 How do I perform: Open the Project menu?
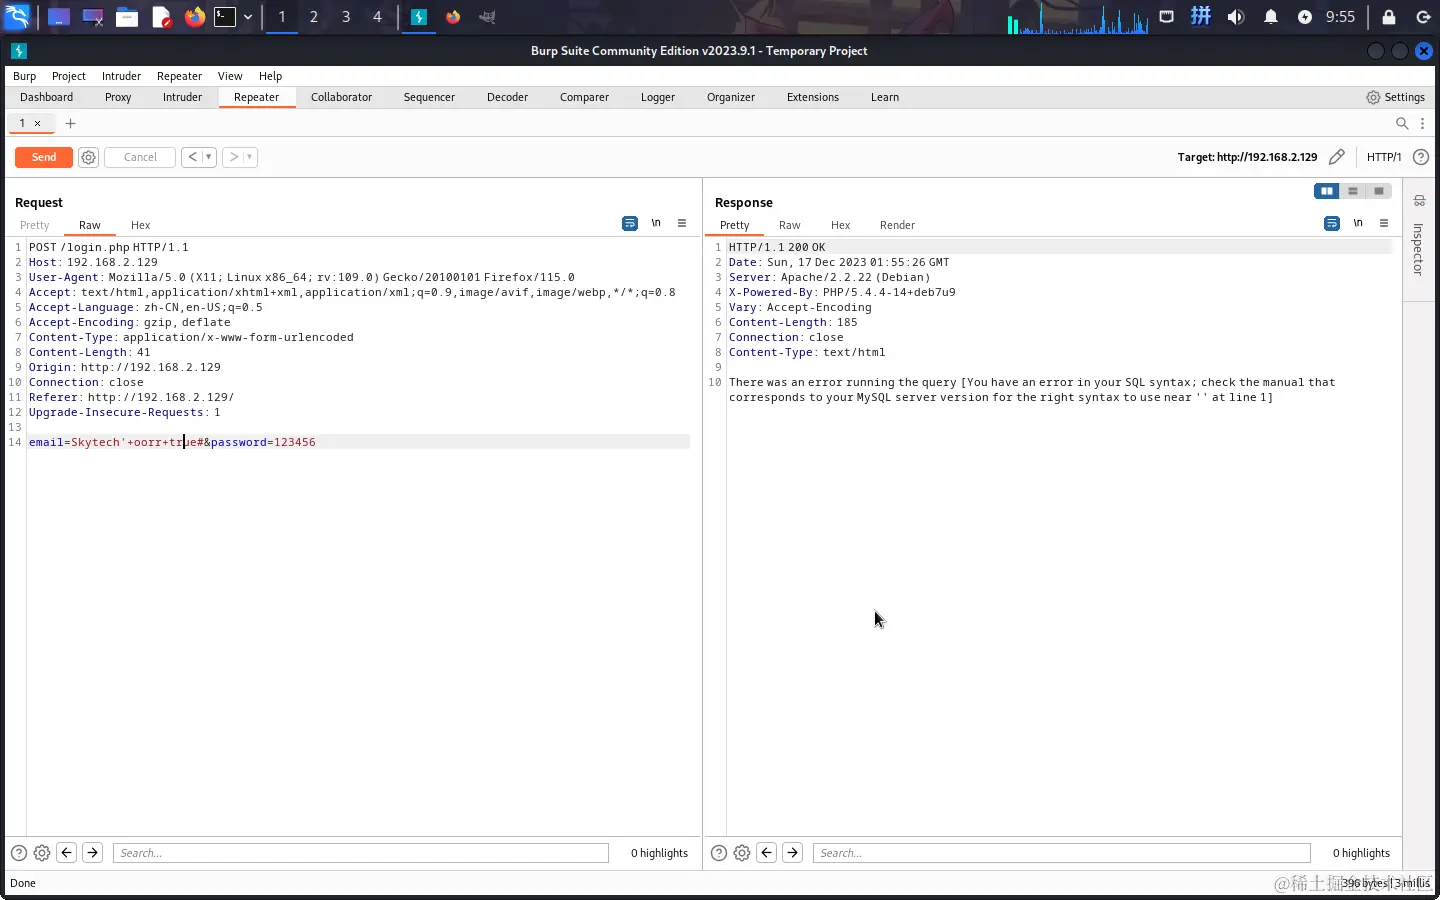pyautogui.click(x=69, y=76)
